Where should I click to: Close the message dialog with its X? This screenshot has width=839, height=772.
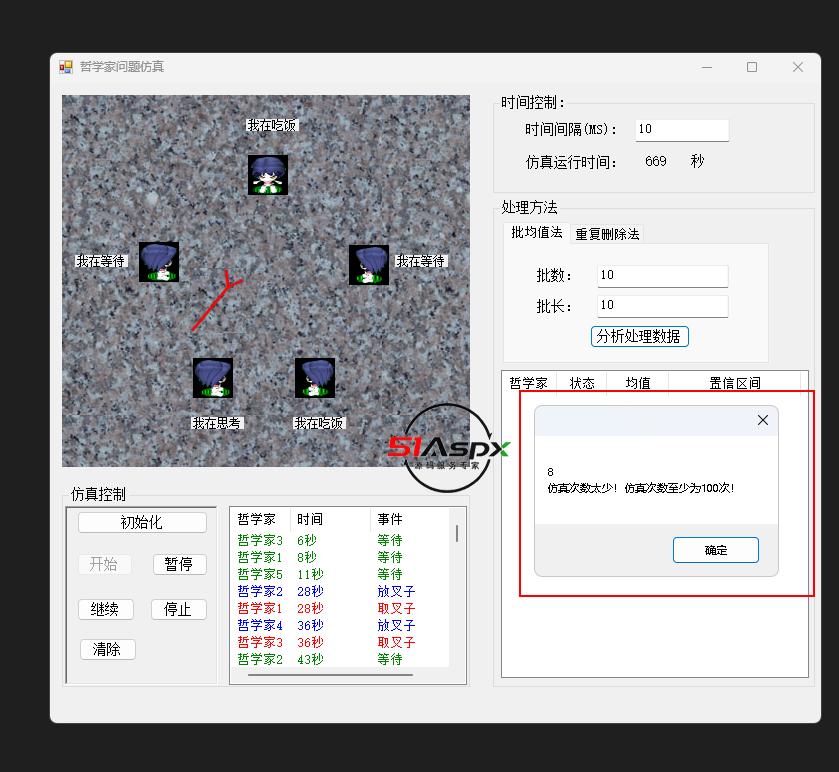pyautogui.click(x=762, y=421)
